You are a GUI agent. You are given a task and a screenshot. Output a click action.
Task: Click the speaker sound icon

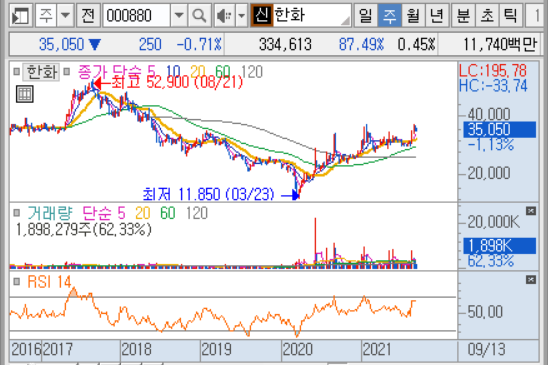pos(224,16)
